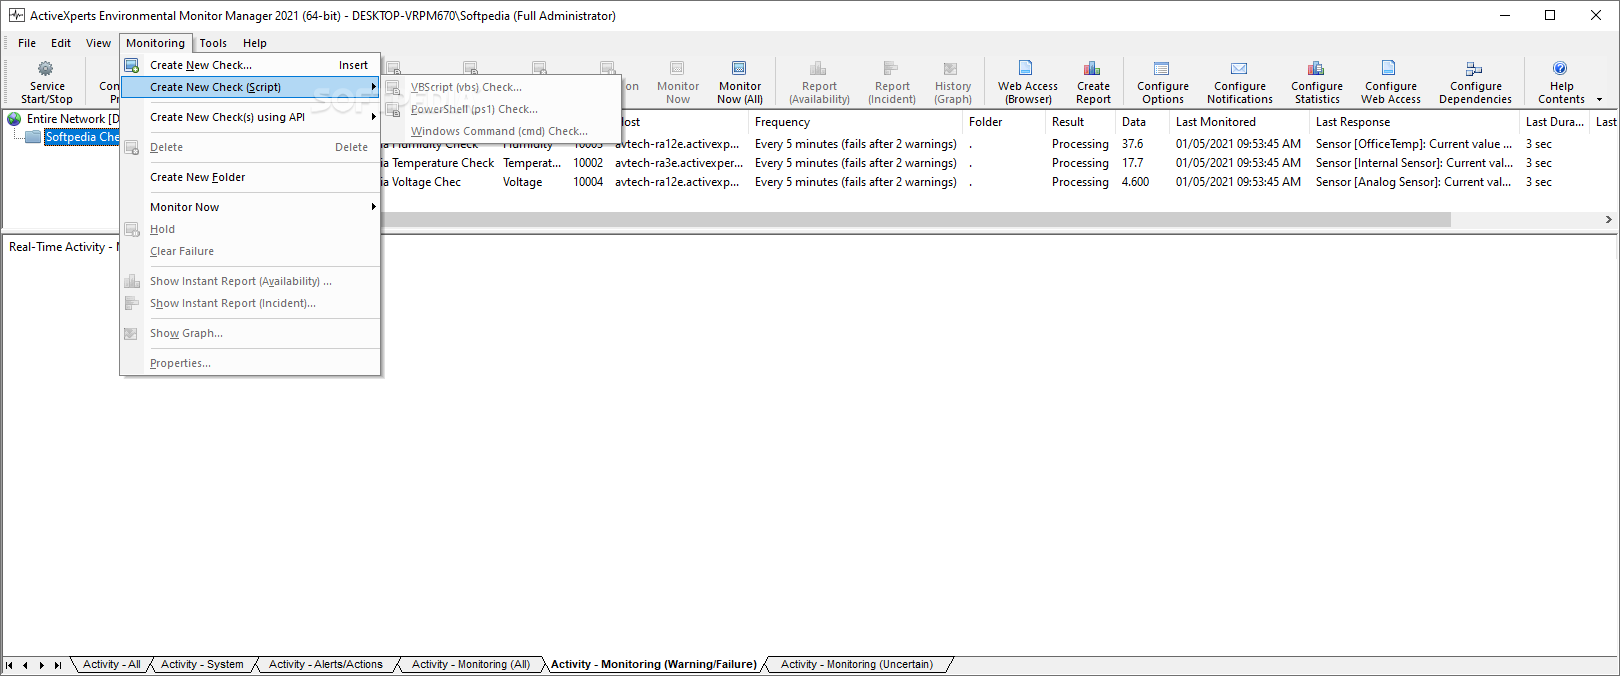Screen dimensions: 1620x676
Task: Select PowerShell (ps1) Check... submenu item
Action: point(501,109)
